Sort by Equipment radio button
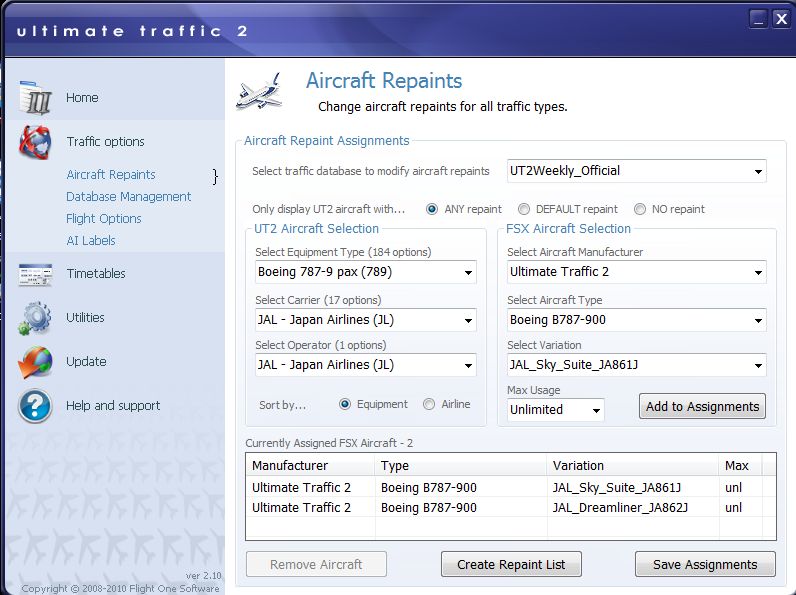This screenshot has height=595, width=796. point(345,404)
